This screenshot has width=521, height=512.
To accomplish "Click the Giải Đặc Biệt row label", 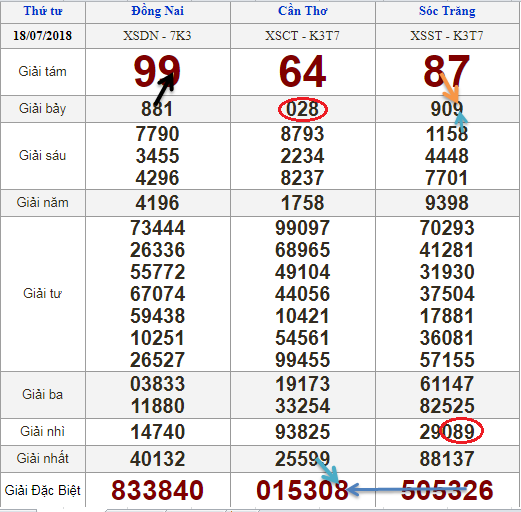I will pos(43,490).
